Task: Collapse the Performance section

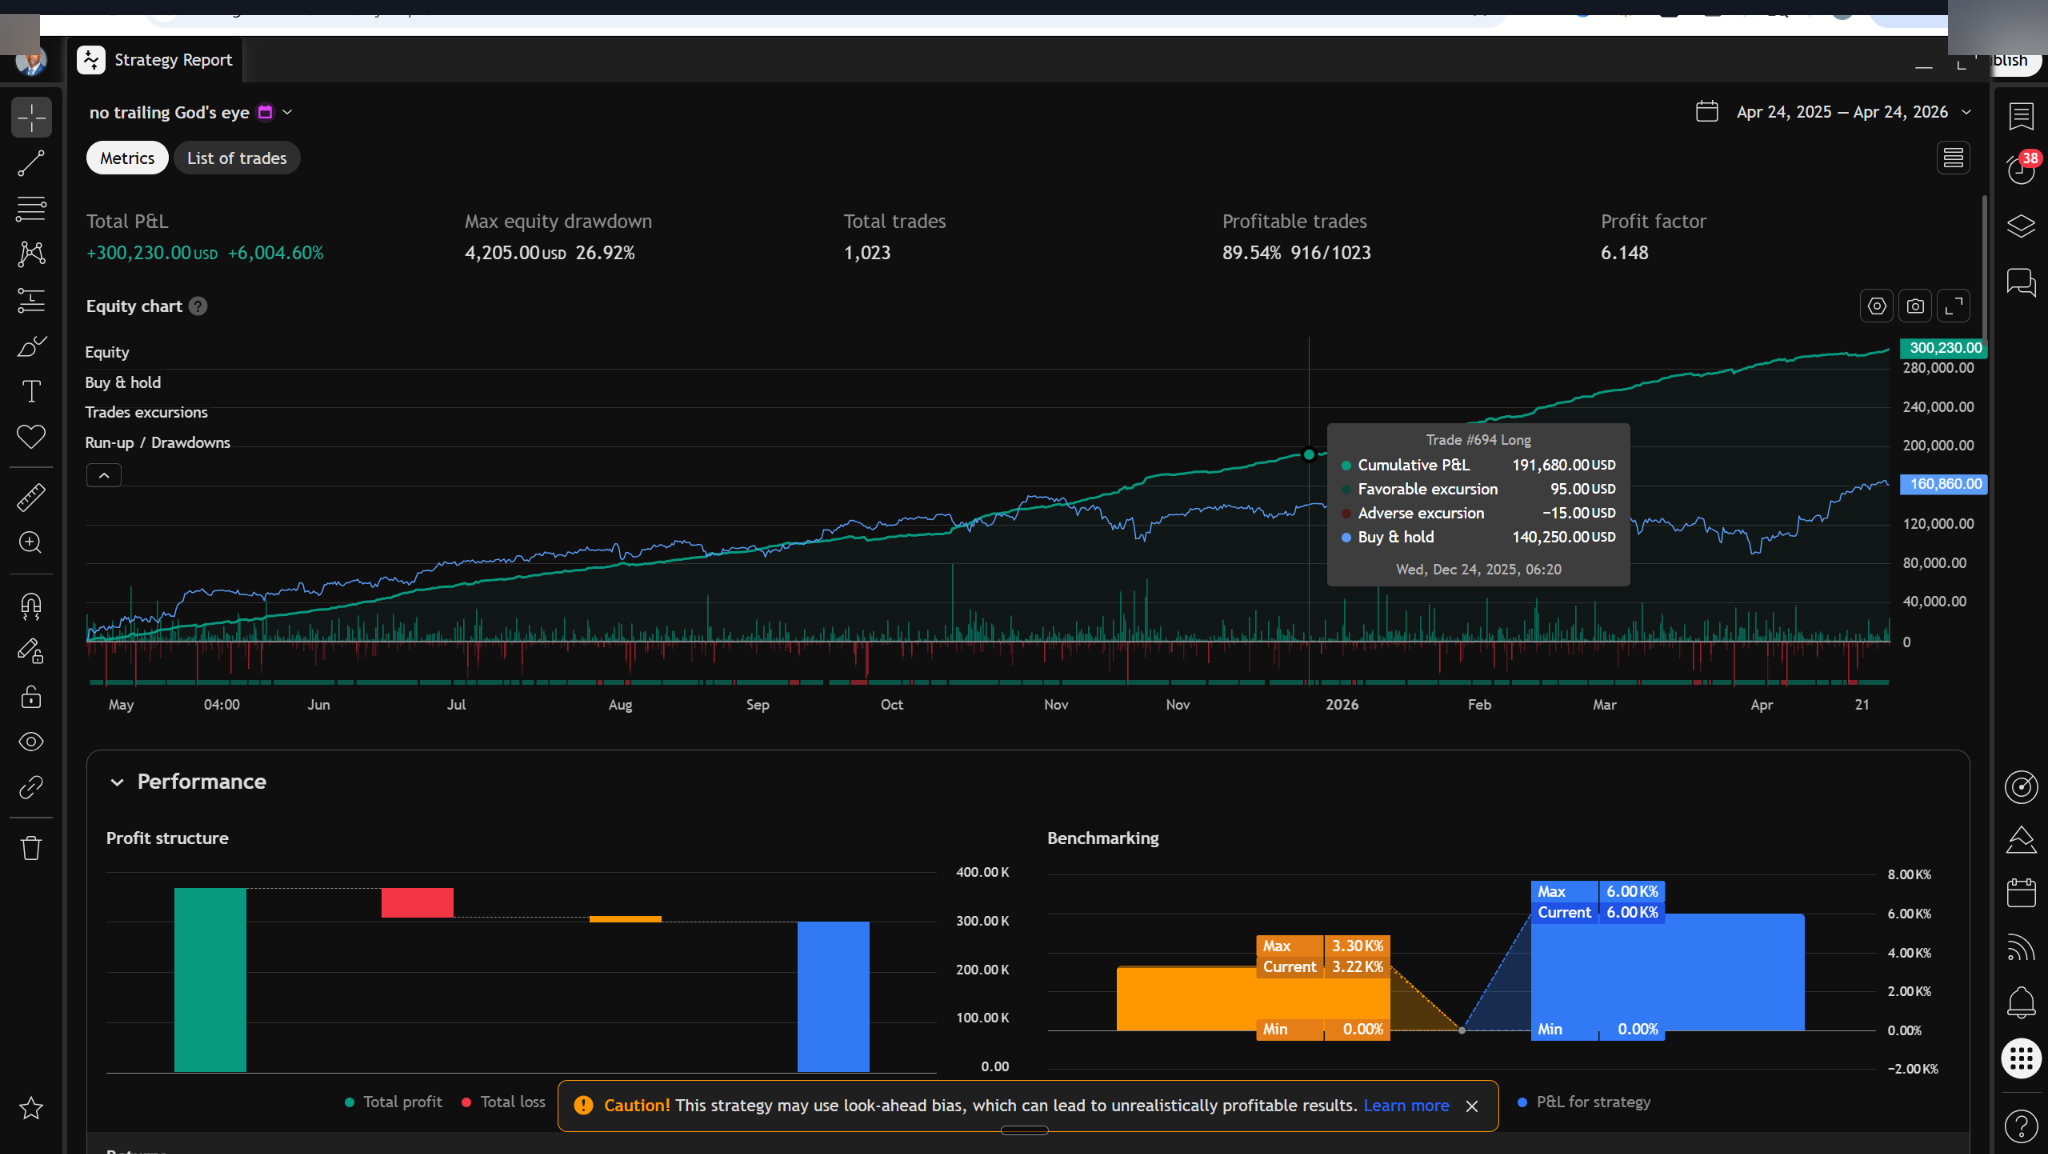Action: click(117, 782)
